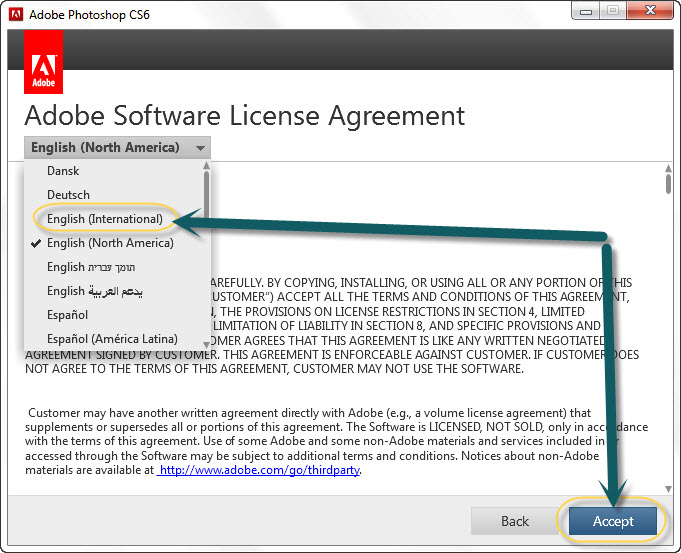Click the Accept button

(x=613, y=521)
